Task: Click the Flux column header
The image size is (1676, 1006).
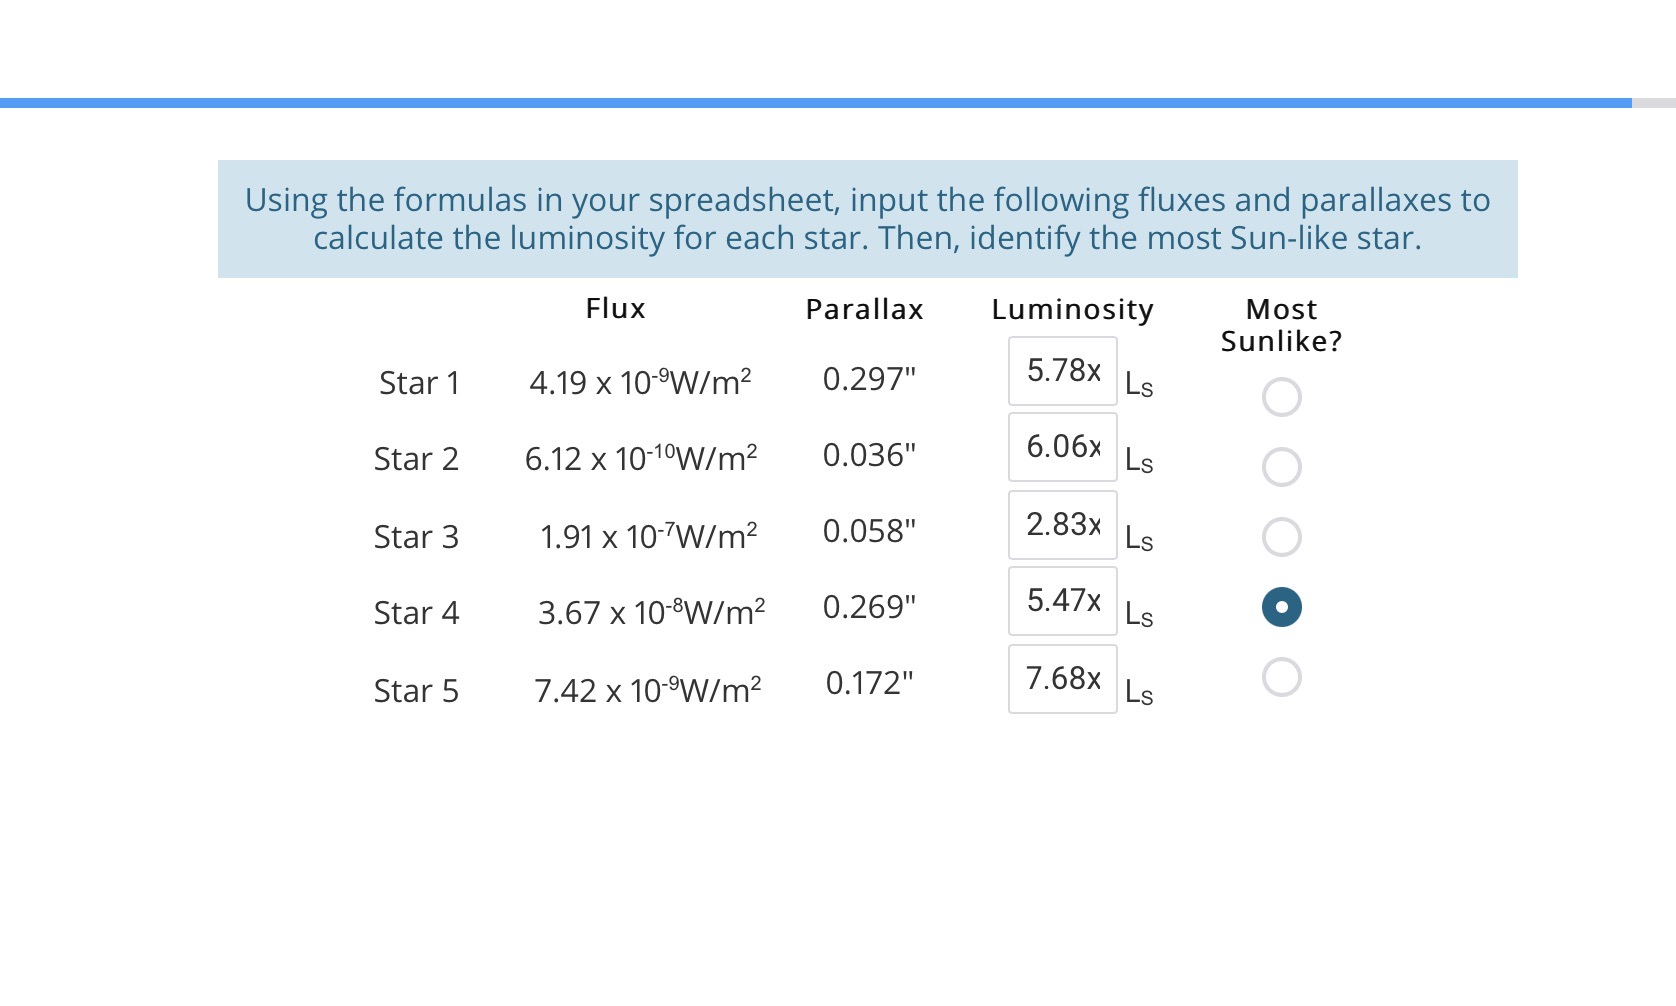Action: [615, 309]
